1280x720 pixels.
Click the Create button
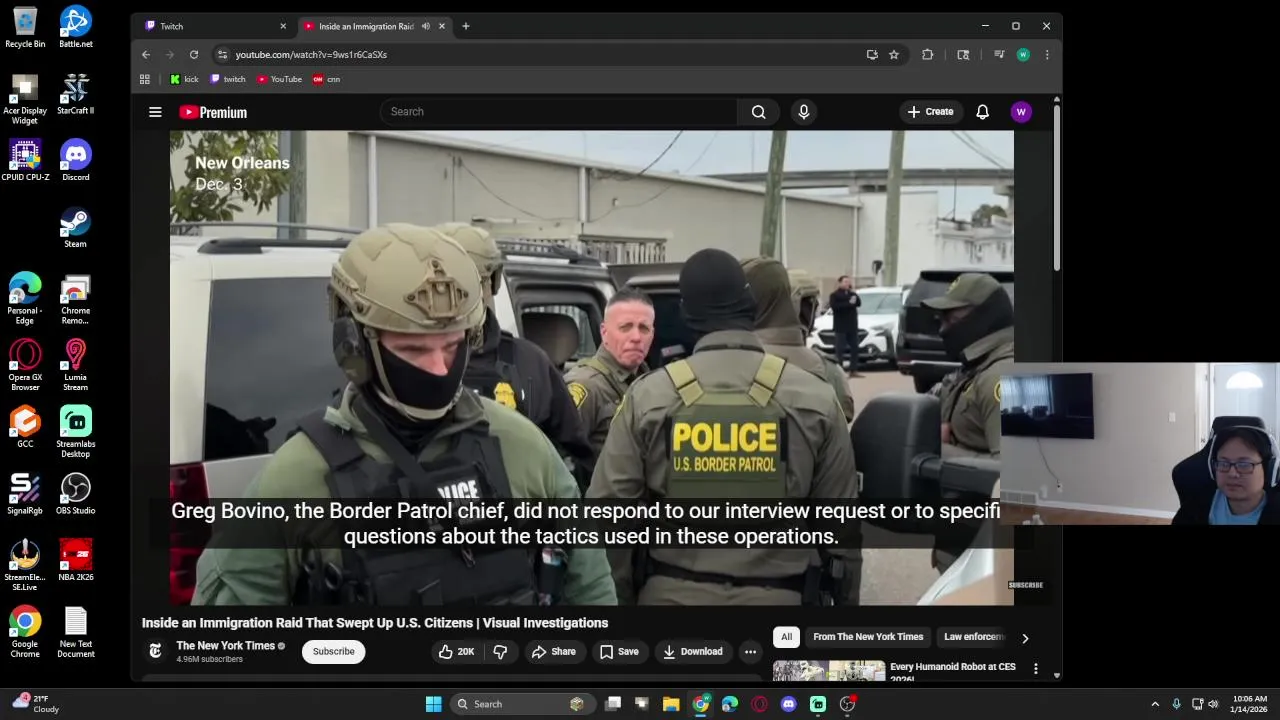[931, 112]
